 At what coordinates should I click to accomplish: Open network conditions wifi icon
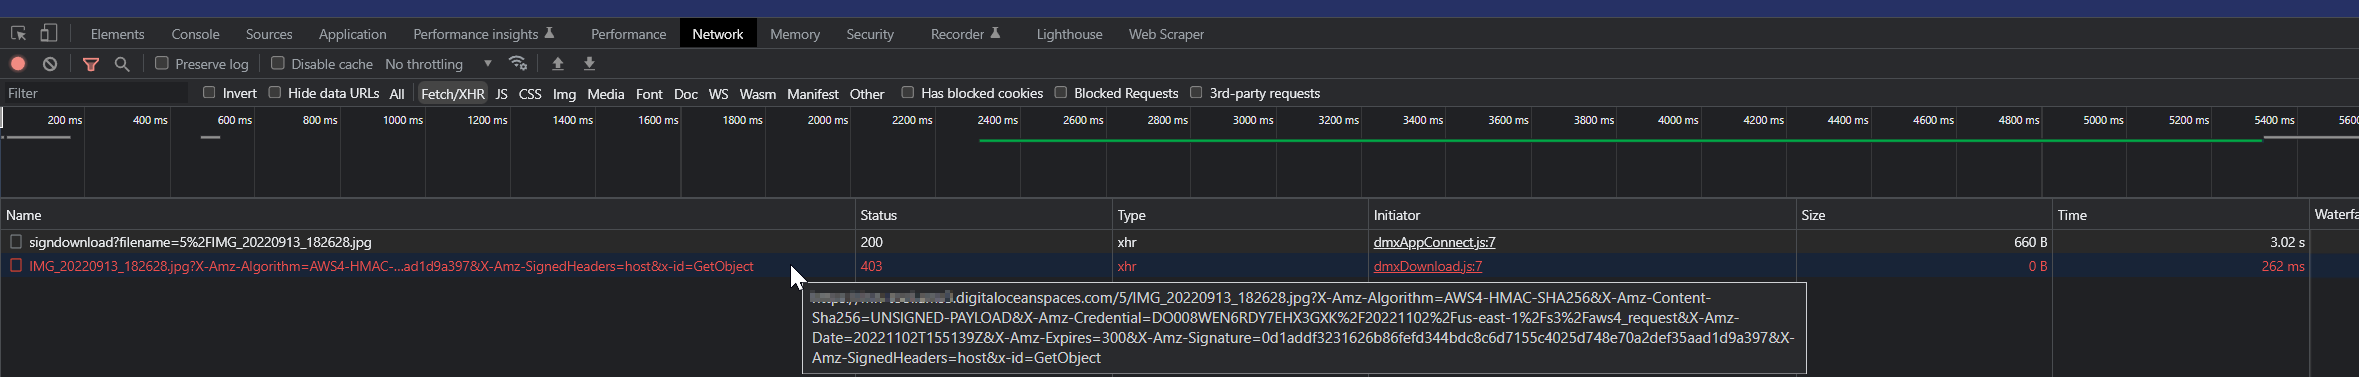tap(518, 63)
